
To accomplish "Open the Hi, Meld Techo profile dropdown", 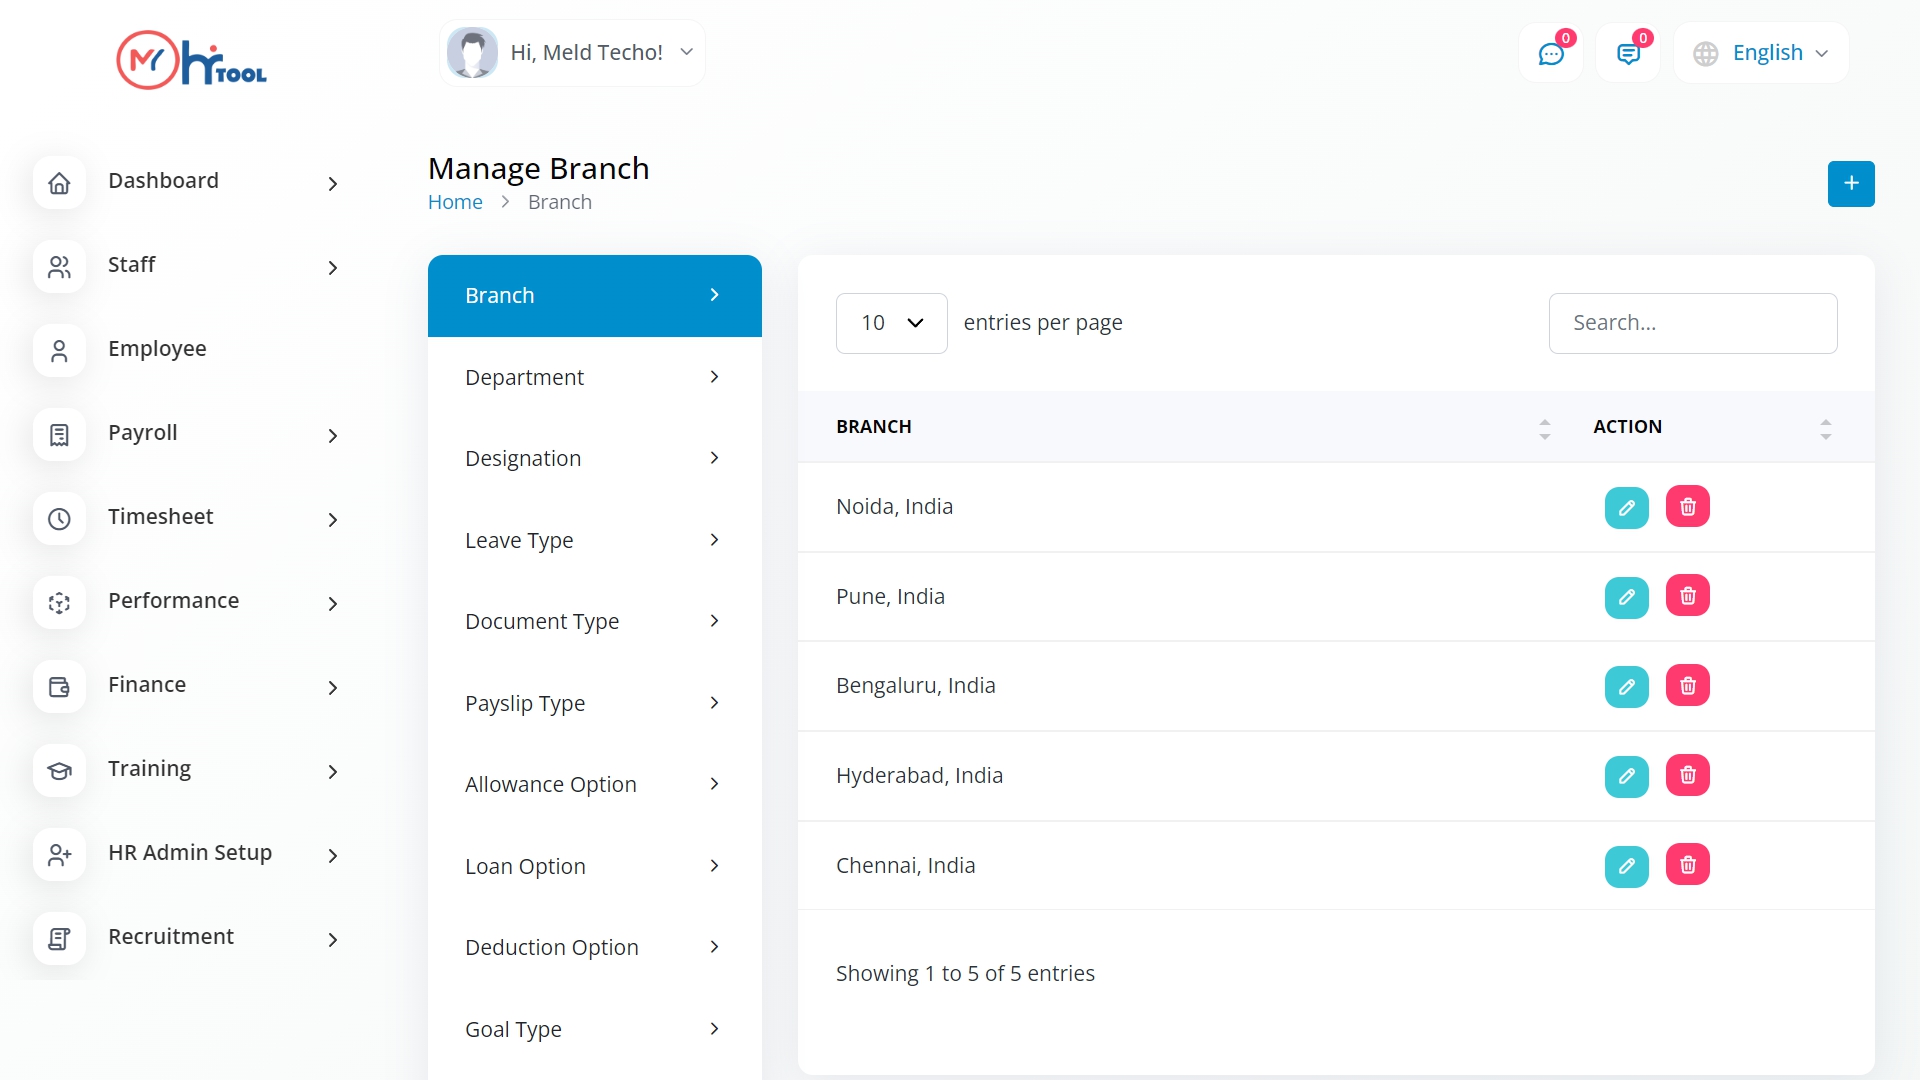I will coord(572,52).
